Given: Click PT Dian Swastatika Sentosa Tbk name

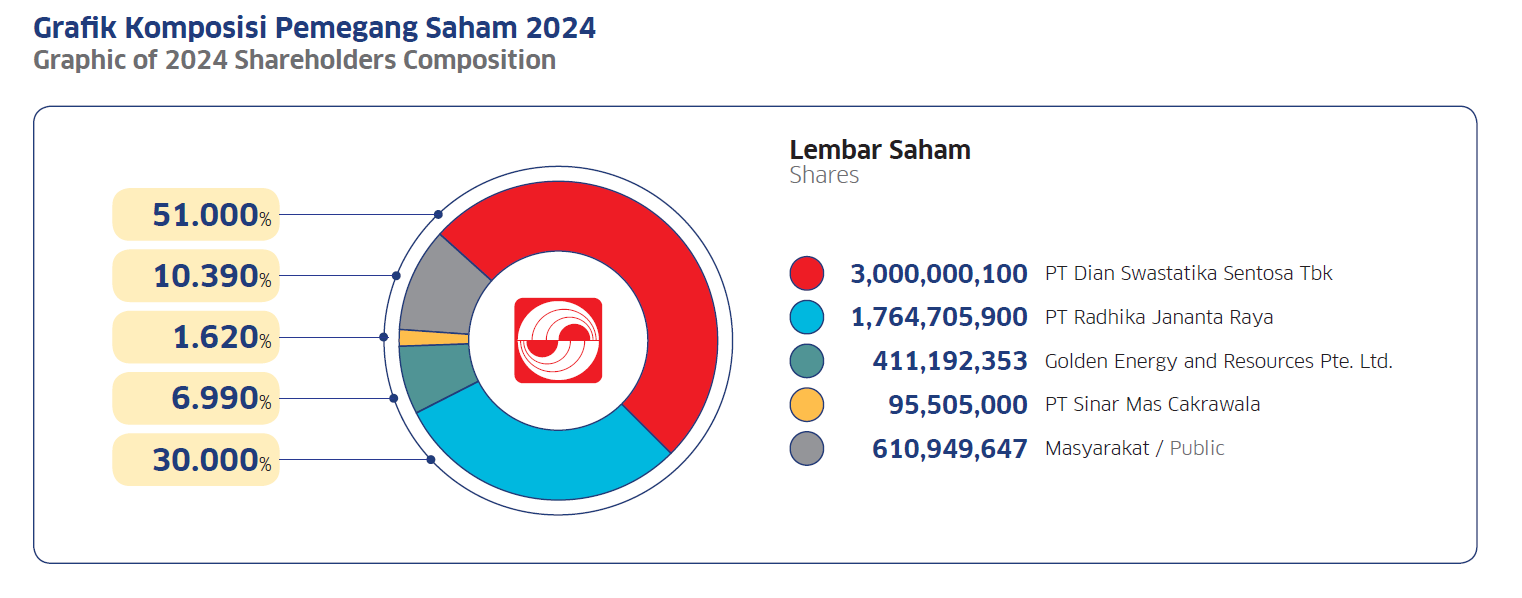Looking at the screenshot, I should point(1189,273).
